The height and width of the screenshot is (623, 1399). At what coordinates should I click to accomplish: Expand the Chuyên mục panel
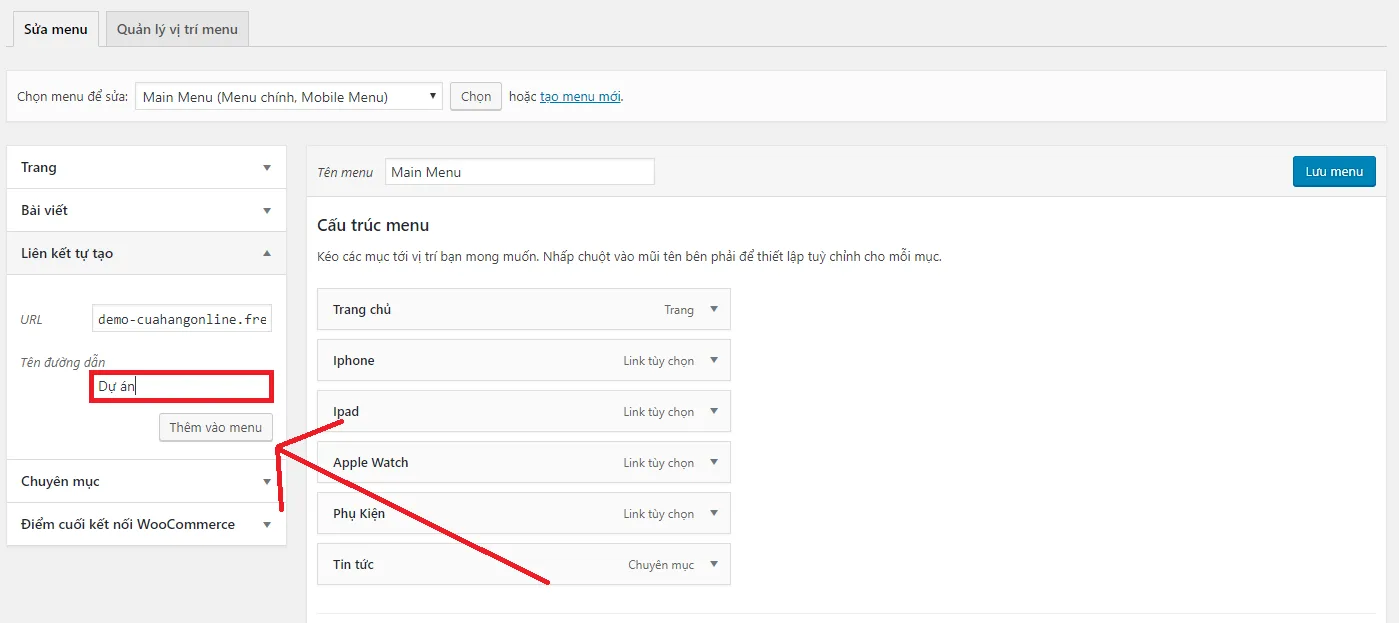pos(146,481)
